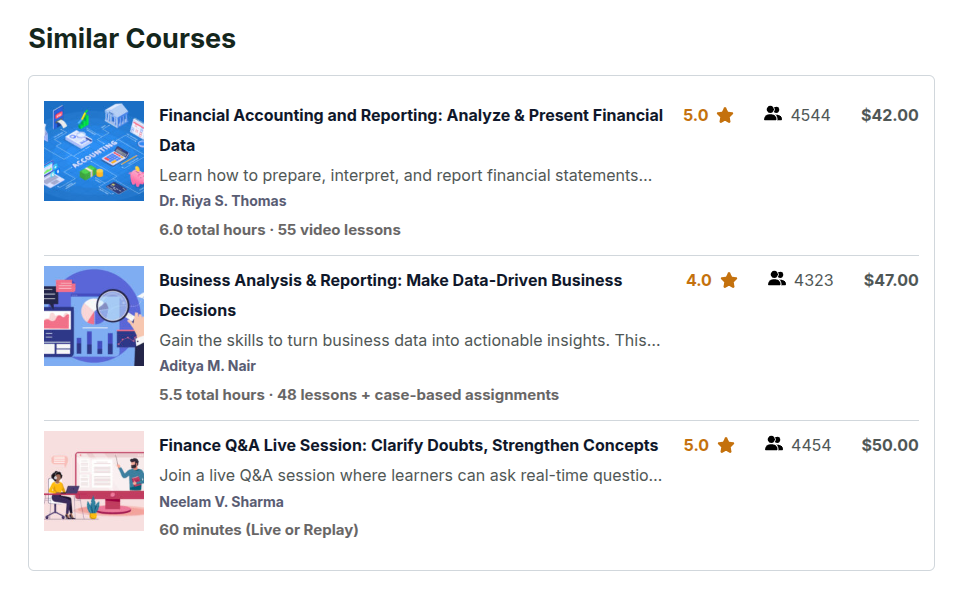Select the live Q&A session thumbnail
Image resolution: width=963 pixels, height=602 pixels.
[94, 481]
